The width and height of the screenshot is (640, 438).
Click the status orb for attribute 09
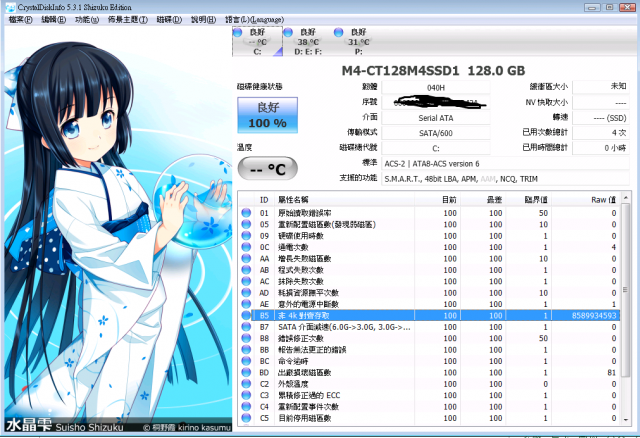click(x=246, y=236)
